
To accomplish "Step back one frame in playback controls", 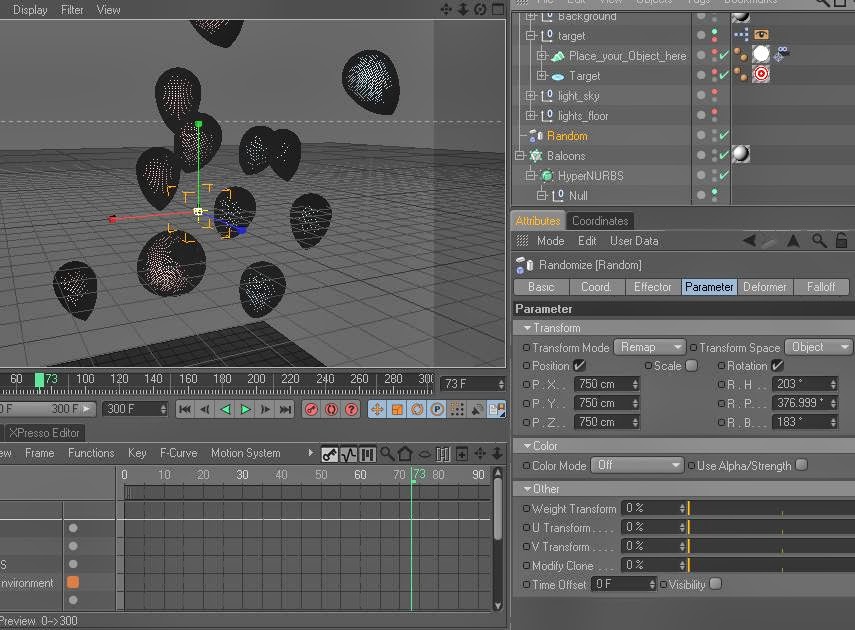I will click(x=205, y=409).
